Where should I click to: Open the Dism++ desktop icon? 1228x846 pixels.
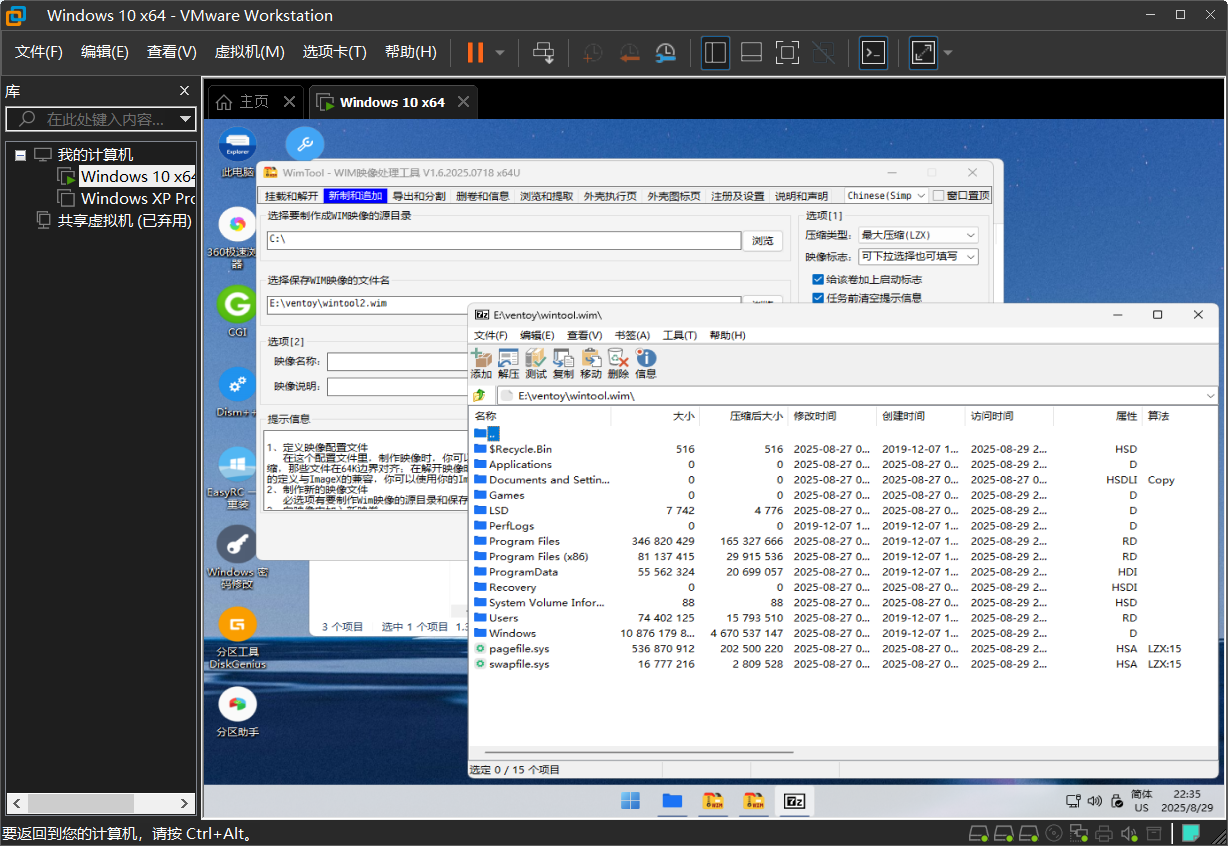(237, 391)
